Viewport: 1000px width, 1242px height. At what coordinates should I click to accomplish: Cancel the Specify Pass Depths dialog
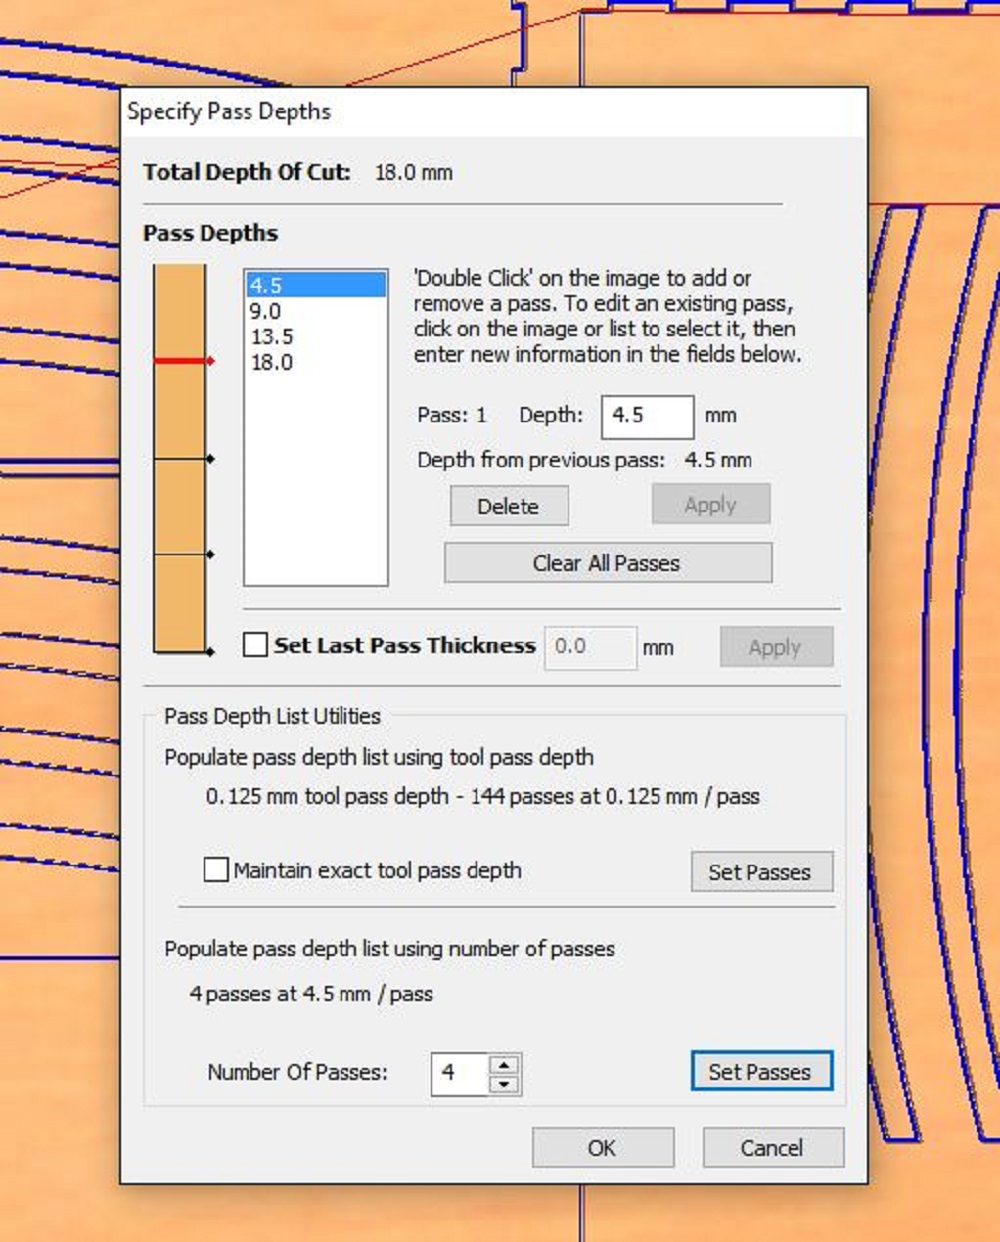773,1148
